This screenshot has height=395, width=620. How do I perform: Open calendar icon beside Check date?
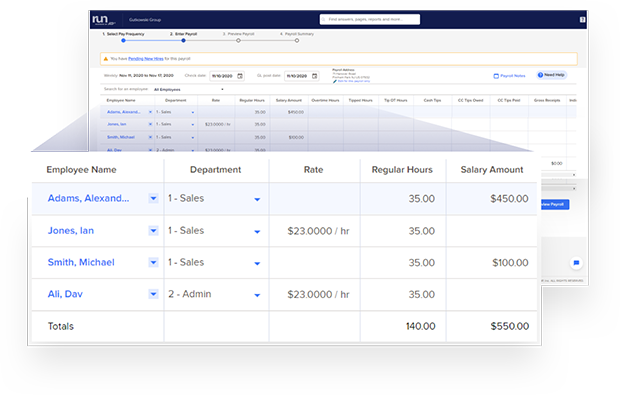tap(240, 76)
